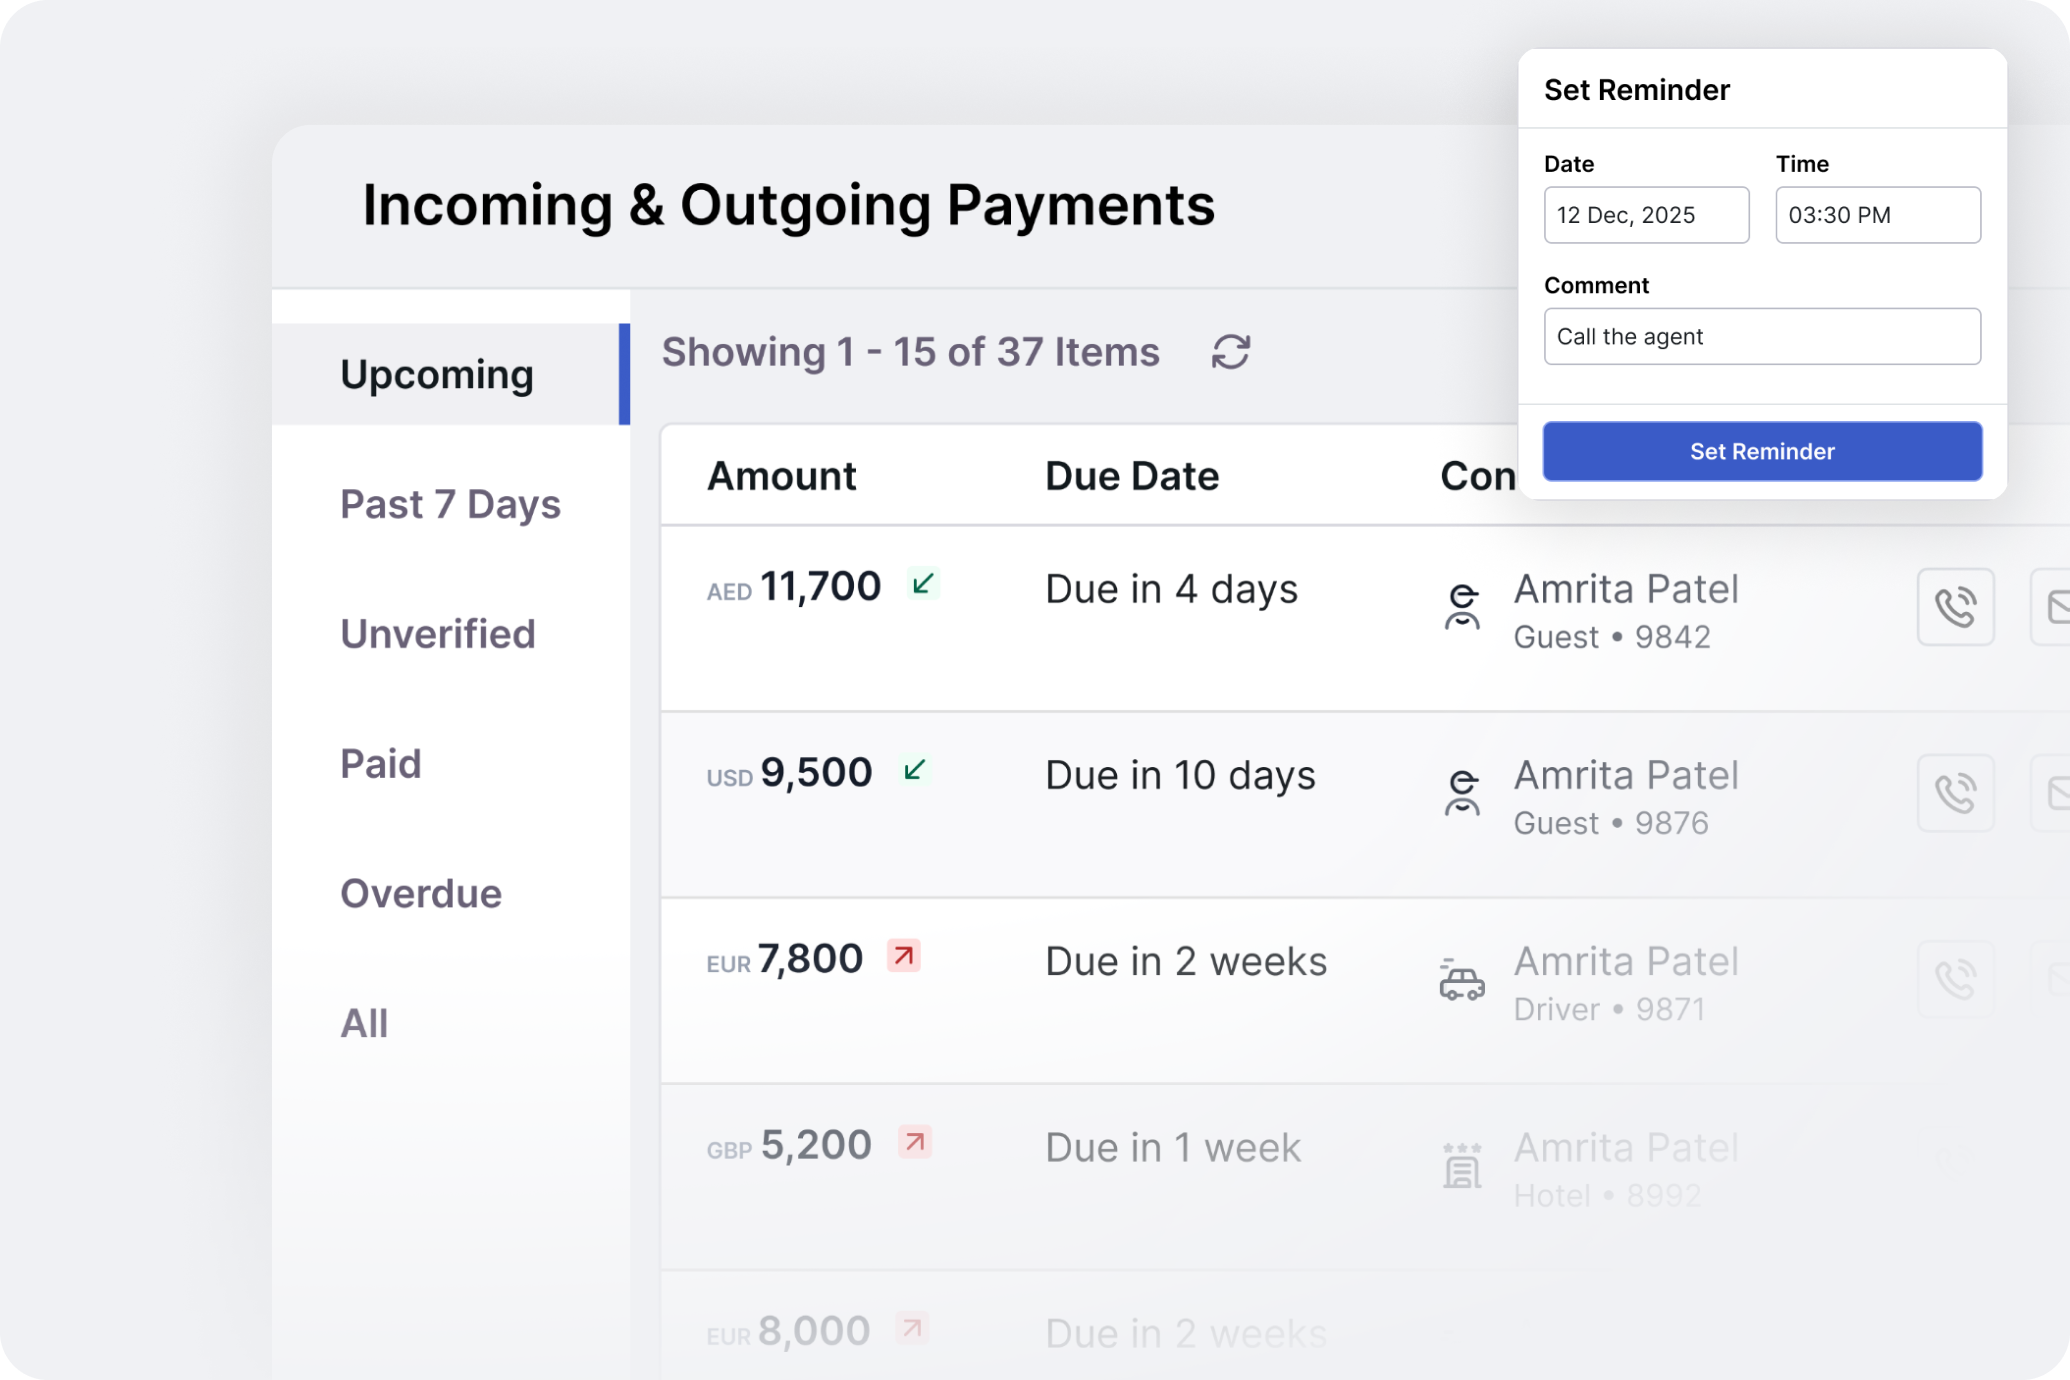Click the refresh icon next to item count

tap(1231, 352)
